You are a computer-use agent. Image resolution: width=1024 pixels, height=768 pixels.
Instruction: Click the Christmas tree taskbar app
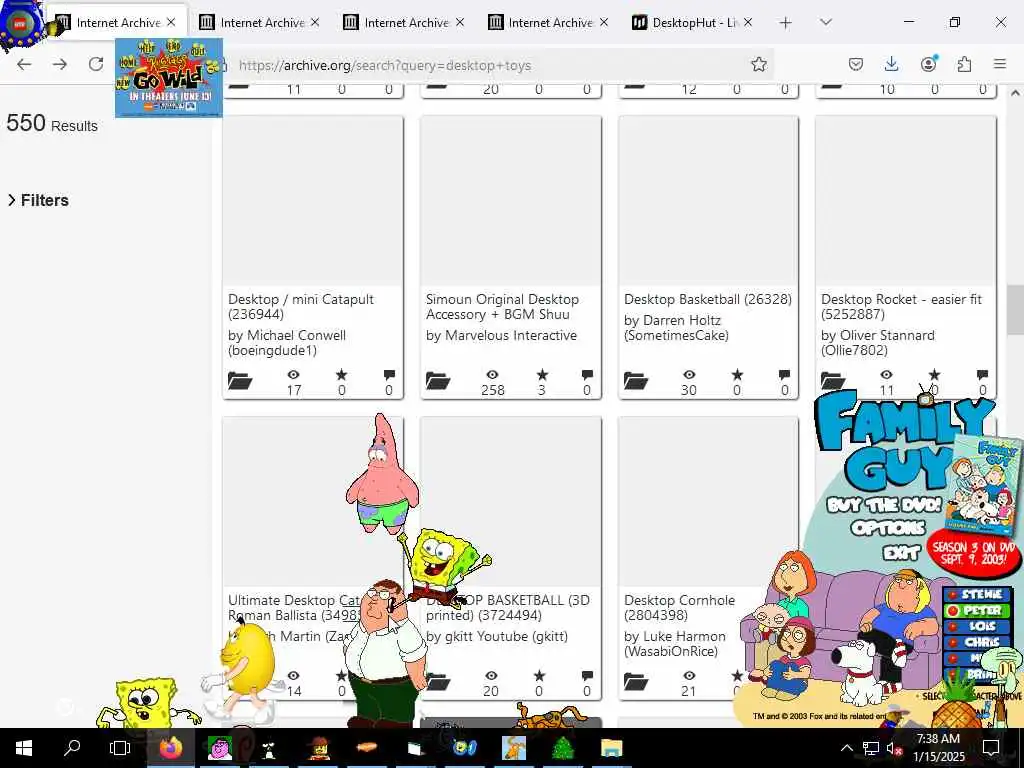pos(563,748)
